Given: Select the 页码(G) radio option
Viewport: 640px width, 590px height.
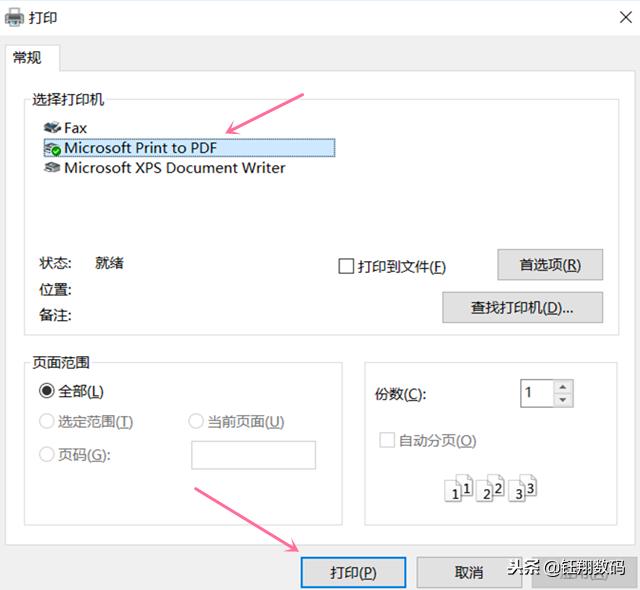Looking at the screenshot, I should pyautogui.click(x=47, y=454).
